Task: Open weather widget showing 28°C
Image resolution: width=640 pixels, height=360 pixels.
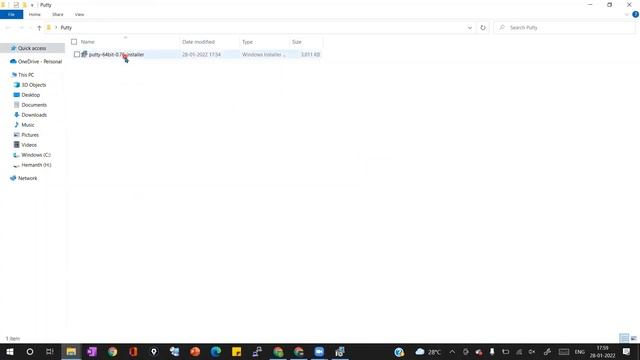Action: click(428, 351)
